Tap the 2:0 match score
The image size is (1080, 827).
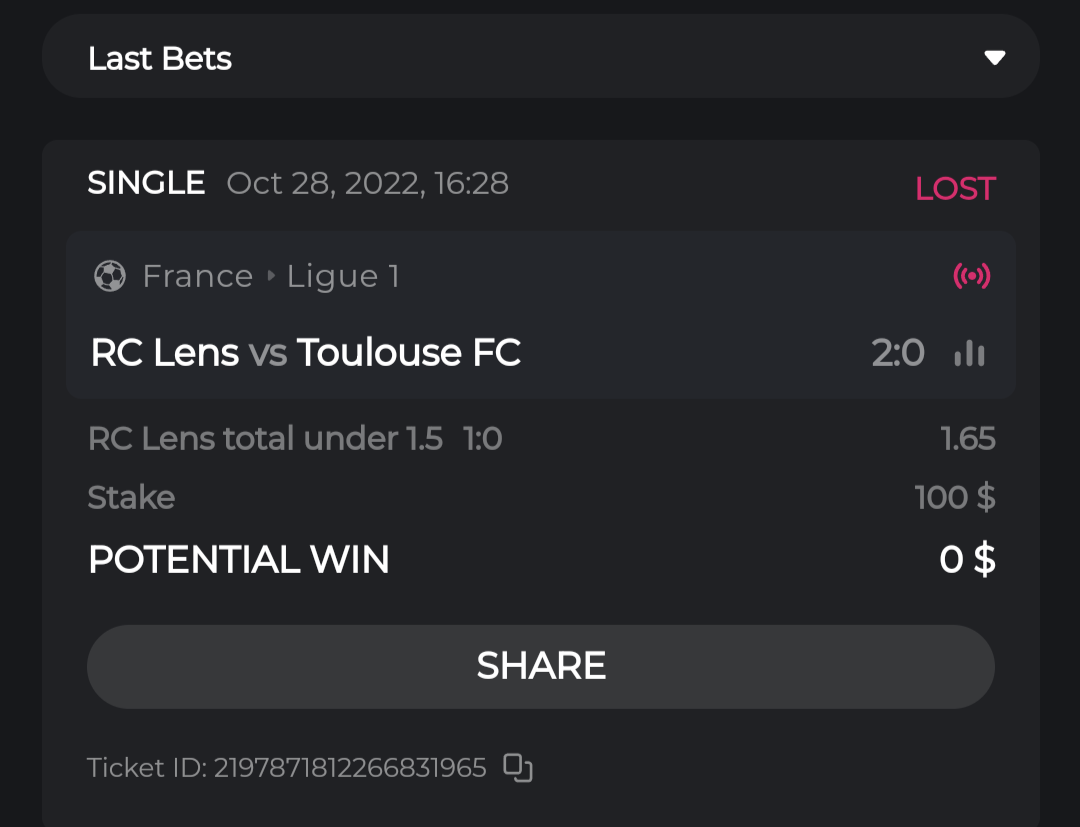[897, 353]
